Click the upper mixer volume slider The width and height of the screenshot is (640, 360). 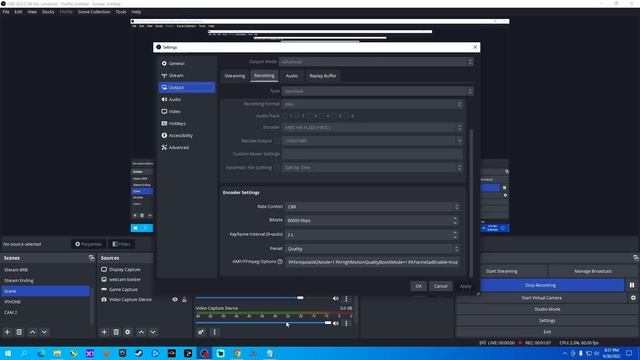pyautogui.click(x=264, y=298)
